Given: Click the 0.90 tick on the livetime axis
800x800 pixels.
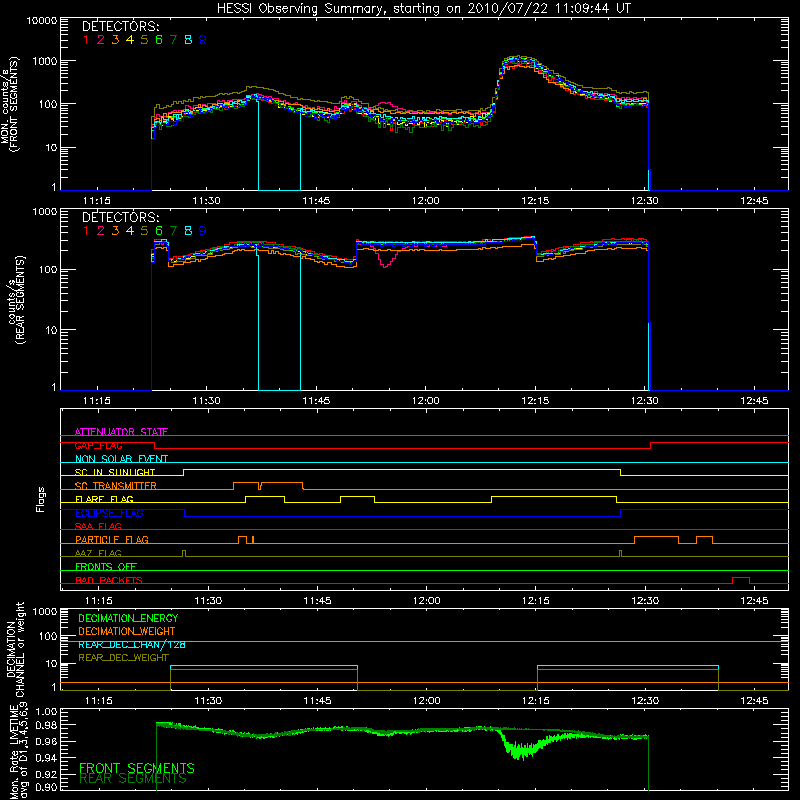Looking at the screenshot, I should pyautogui.click(x=46, y=787).
